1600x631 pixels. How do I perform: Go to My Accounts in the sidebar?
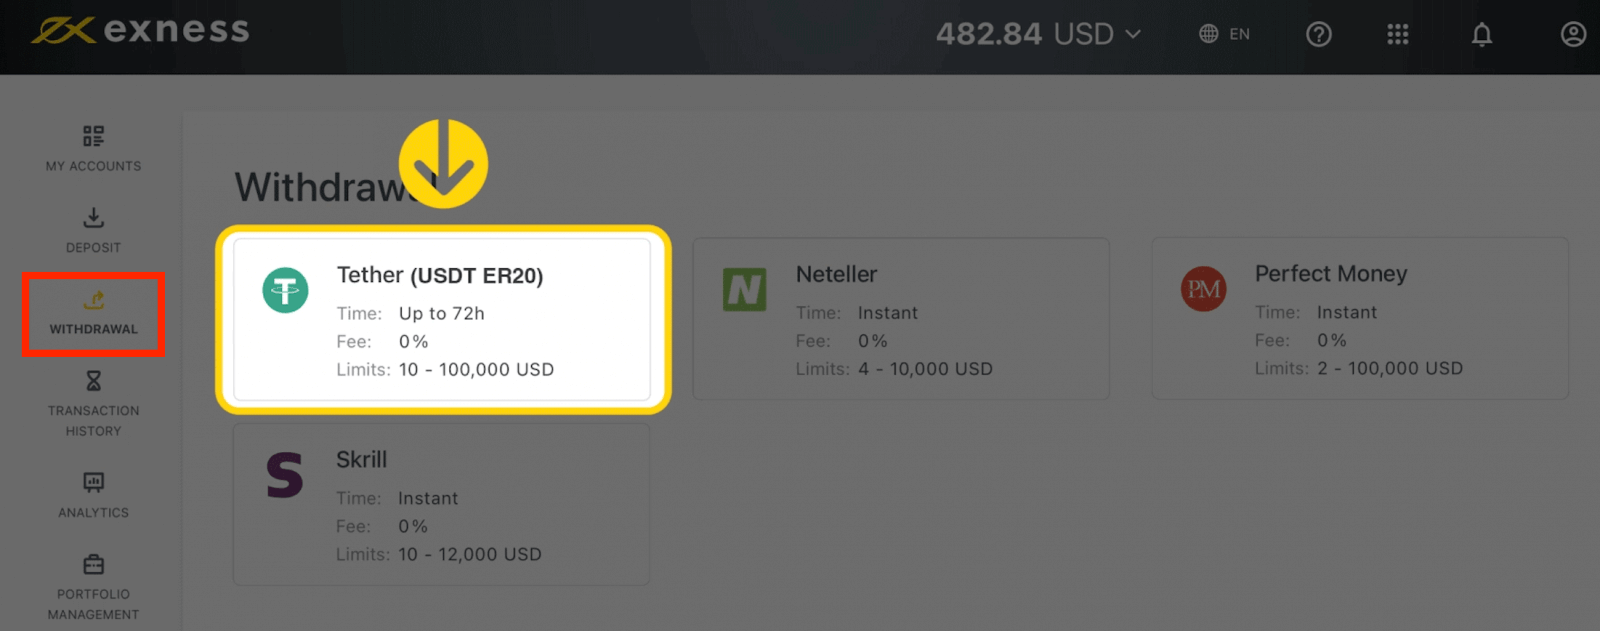click(x=93, y=148)
